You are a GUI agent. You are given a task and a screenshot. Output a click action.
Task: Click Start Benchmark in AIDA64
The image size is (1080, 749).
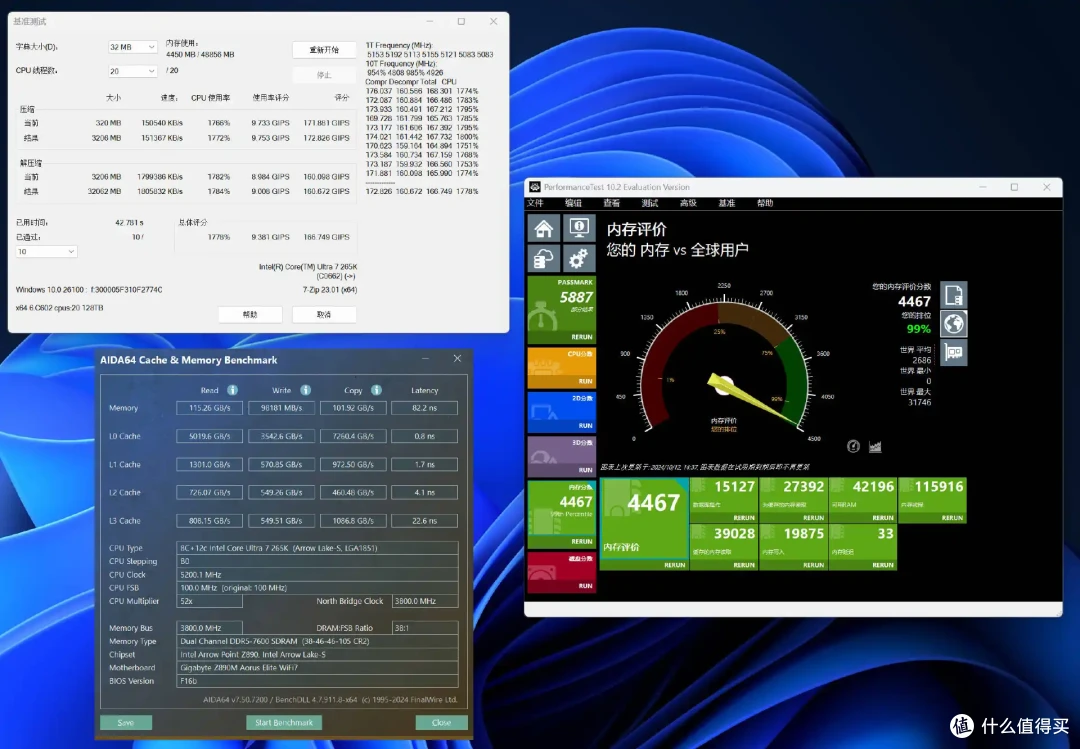tap(284, 723)
